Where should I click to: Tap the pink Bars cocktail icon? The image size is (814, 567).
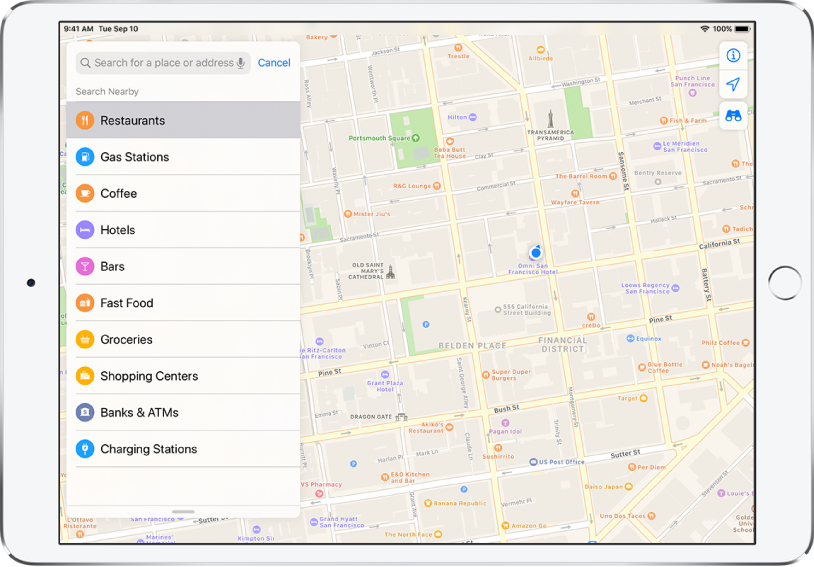pyautogui.click(x=85, y=267)
